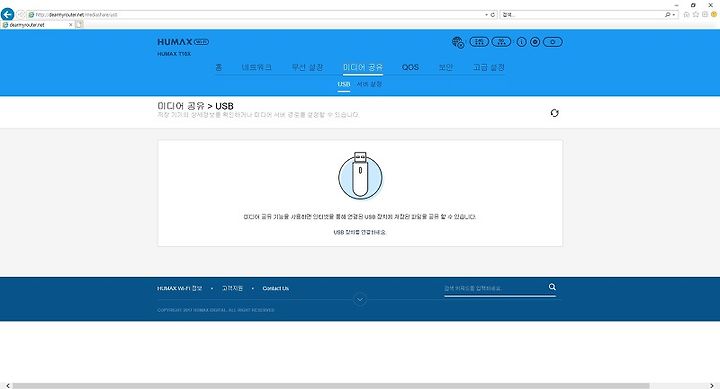
Task: Open the browser tools gear icon
Action: [x=705, y=15]
